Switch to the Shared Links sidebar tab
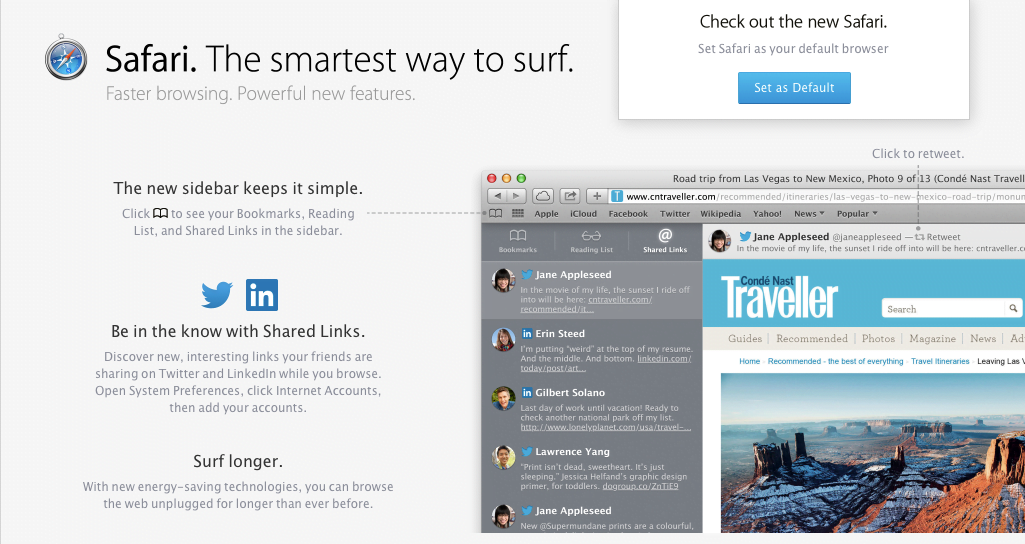This screenshot has width=1025, height=544. (x=665, y=241)
